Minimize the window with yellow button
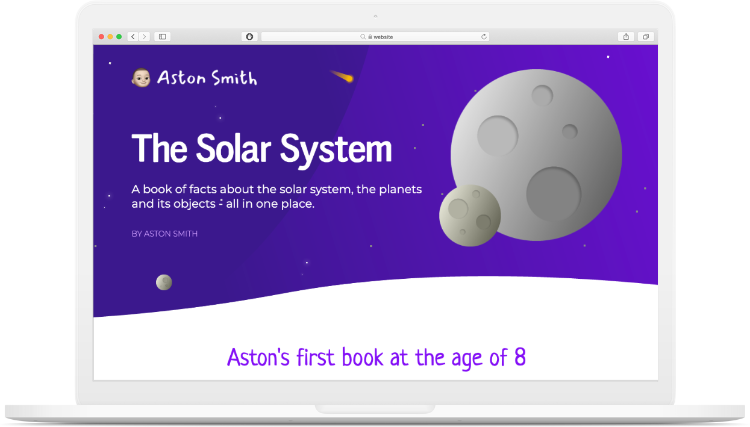This screenshot has height=427, width=750. (x=110, y=36)
